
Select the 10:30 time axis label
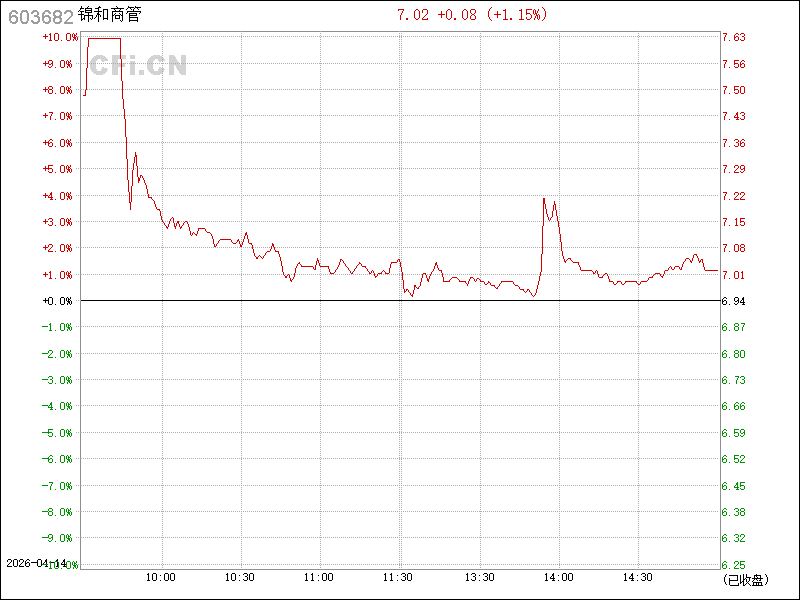point(240,577)
